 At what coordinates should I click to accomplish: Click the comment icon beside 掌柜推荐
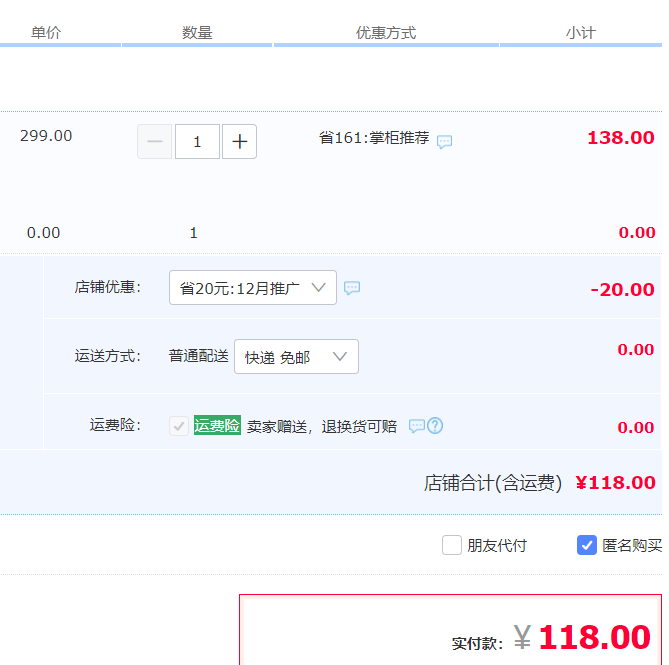pyautogui.click(x=445, y=141)
